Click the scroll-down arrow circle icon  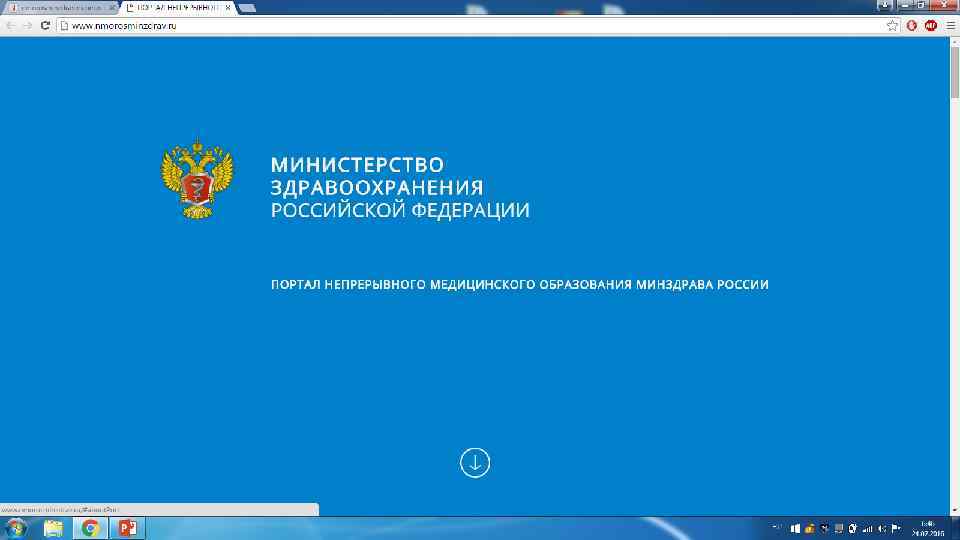[x=474, y=463]
